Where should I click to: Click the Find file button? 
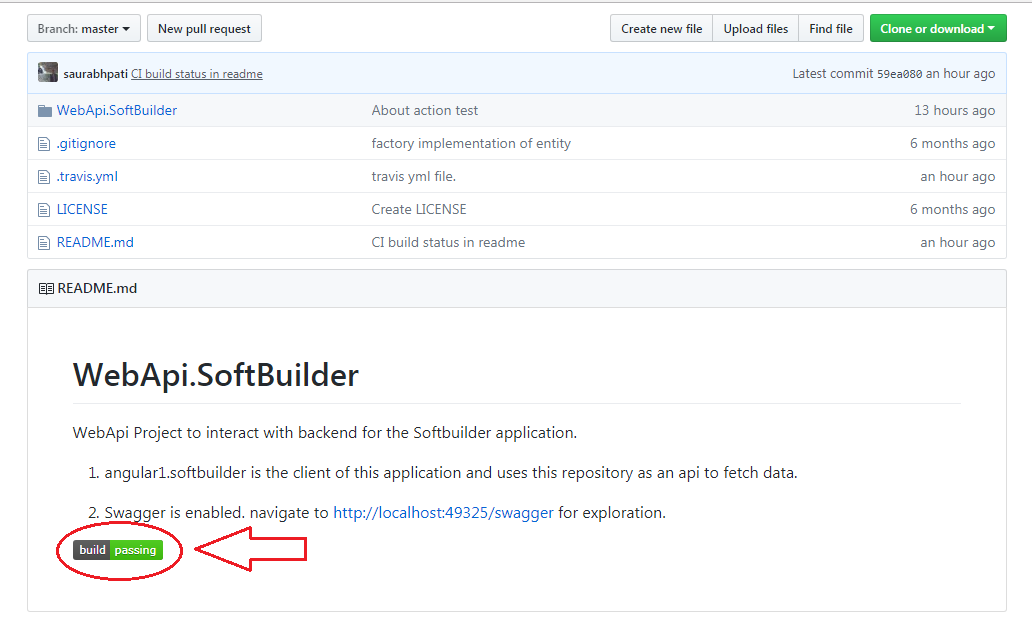(831, 29)
